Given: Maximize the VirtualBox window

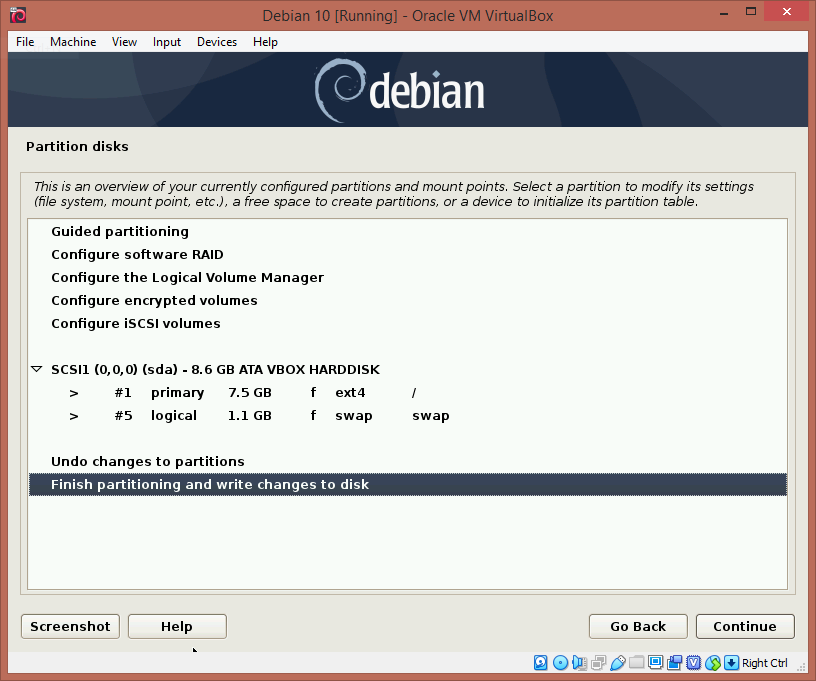Looking at the screenshot, I should pos(751,12).
